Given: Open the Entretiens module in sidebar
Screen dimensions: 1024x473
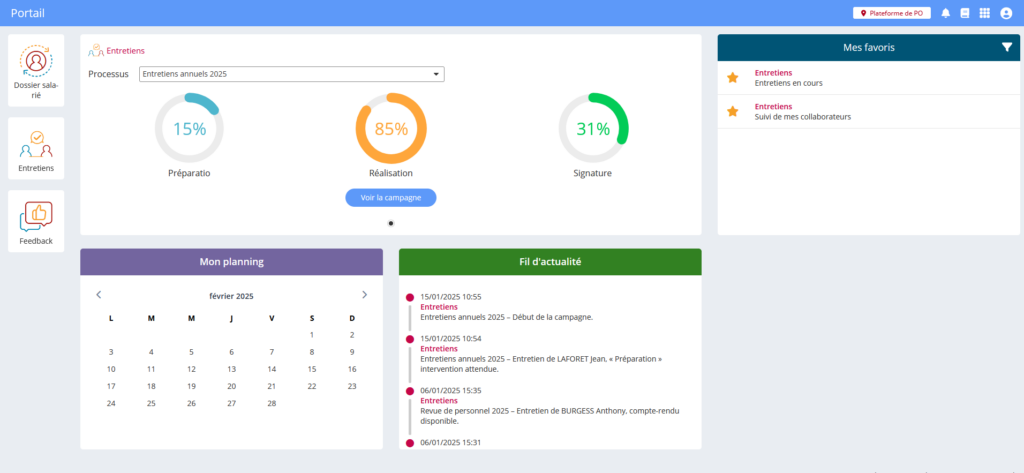Looking at the screenshot, I should (36, 150).
